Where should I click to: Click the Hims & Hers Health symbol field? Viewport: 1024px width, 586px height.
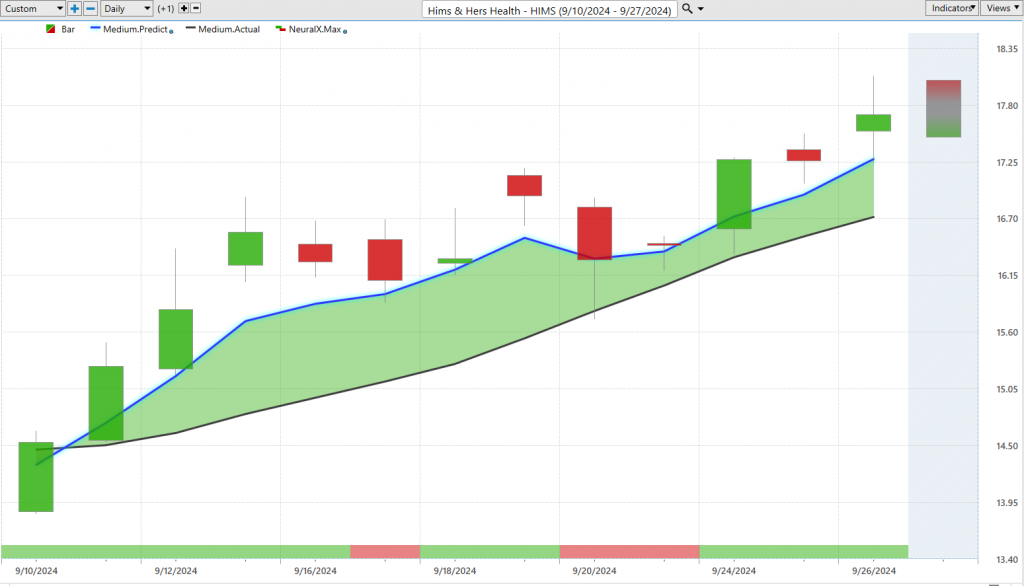549,10
